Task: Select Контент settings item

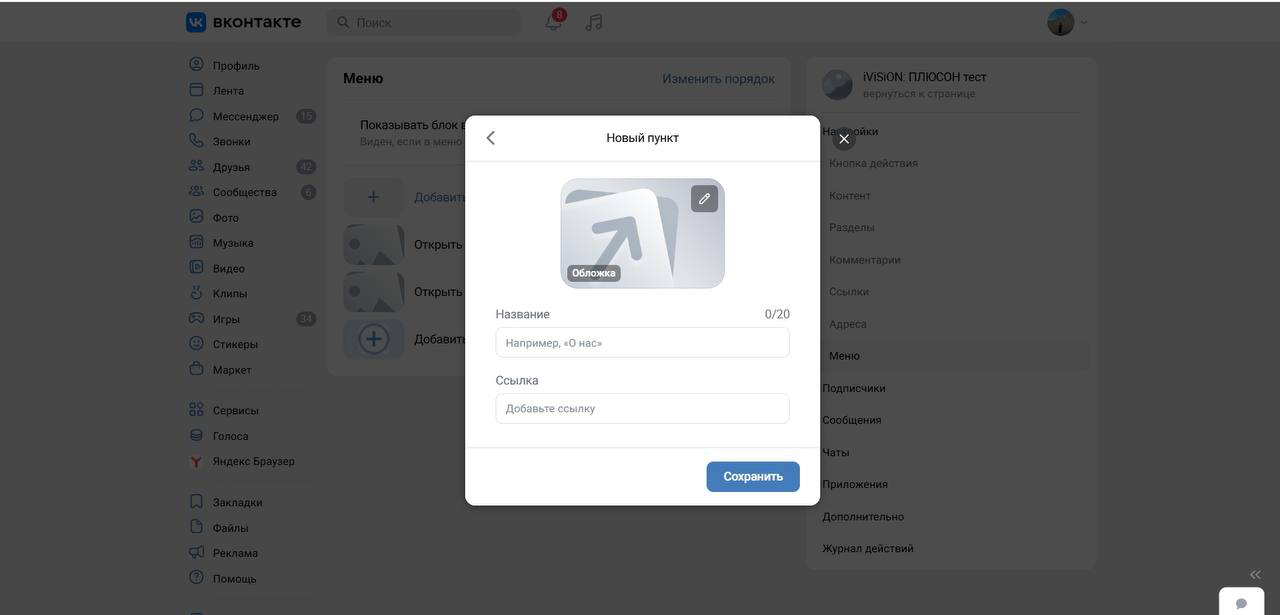Action: coord(850,196)
